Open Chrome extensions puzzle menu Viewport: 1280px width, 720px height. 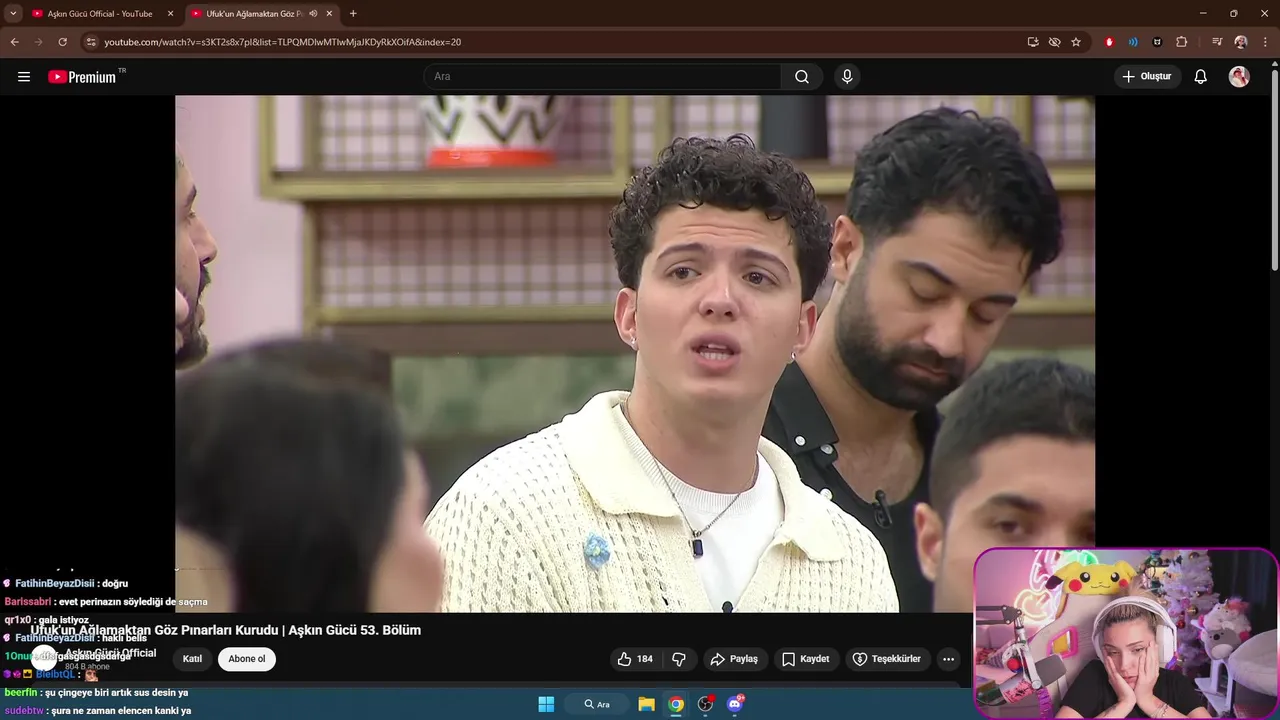pyautogui.click(x=1182, y=42)
